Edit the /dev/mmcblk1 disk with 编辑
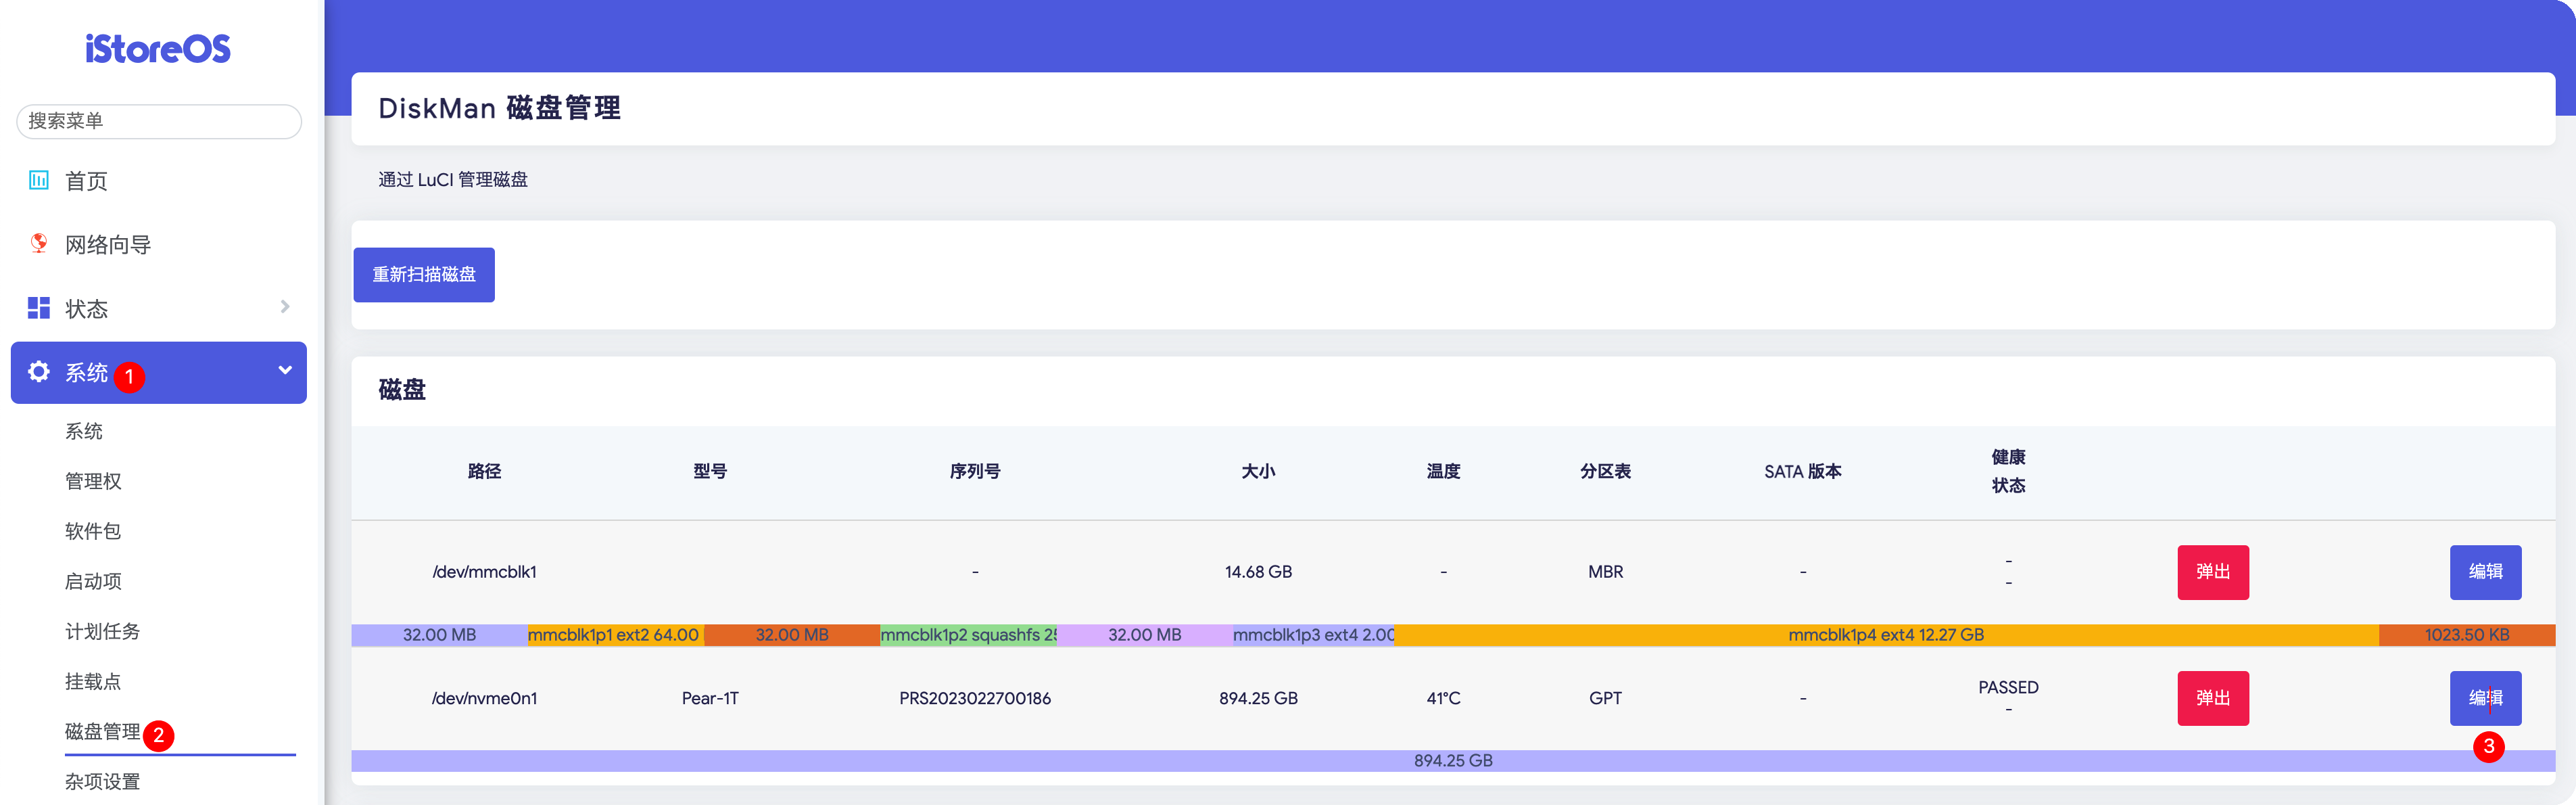 (2485, 572)
